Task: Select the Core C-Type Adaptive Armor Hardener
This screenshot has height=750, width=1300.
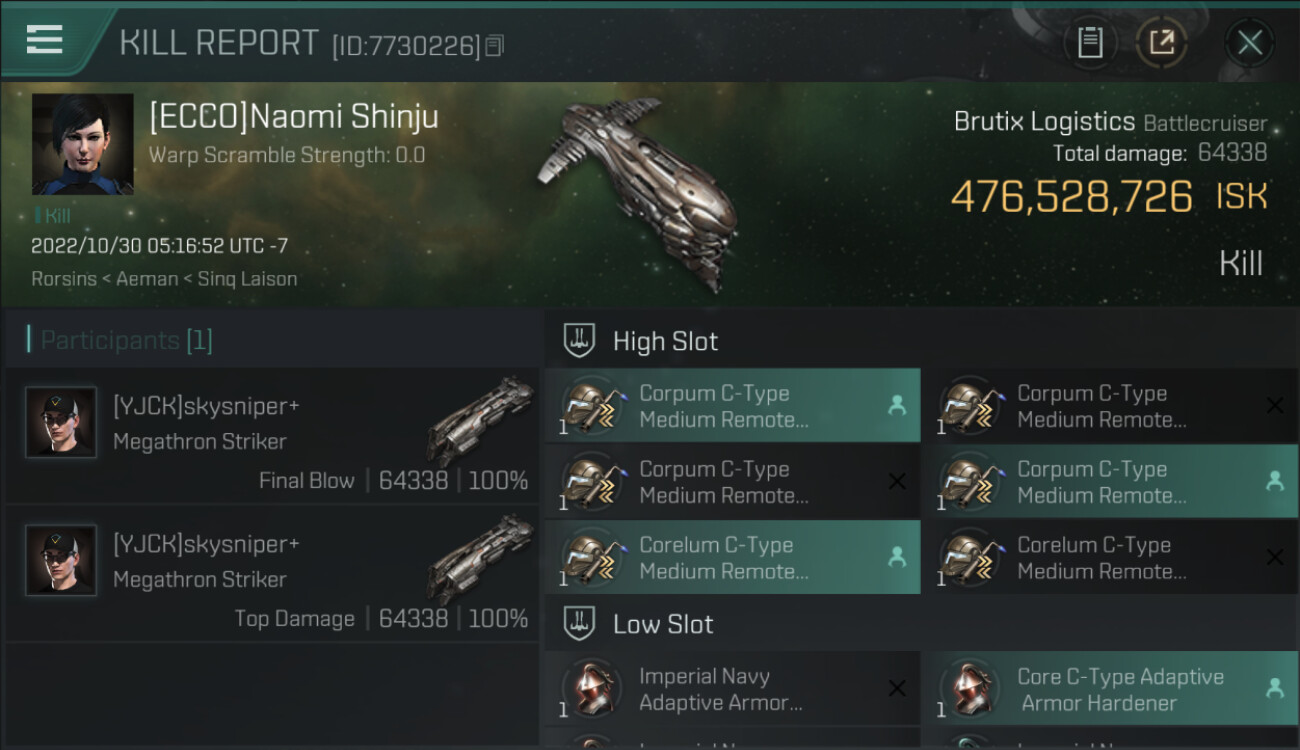Action: [1110, 689]
